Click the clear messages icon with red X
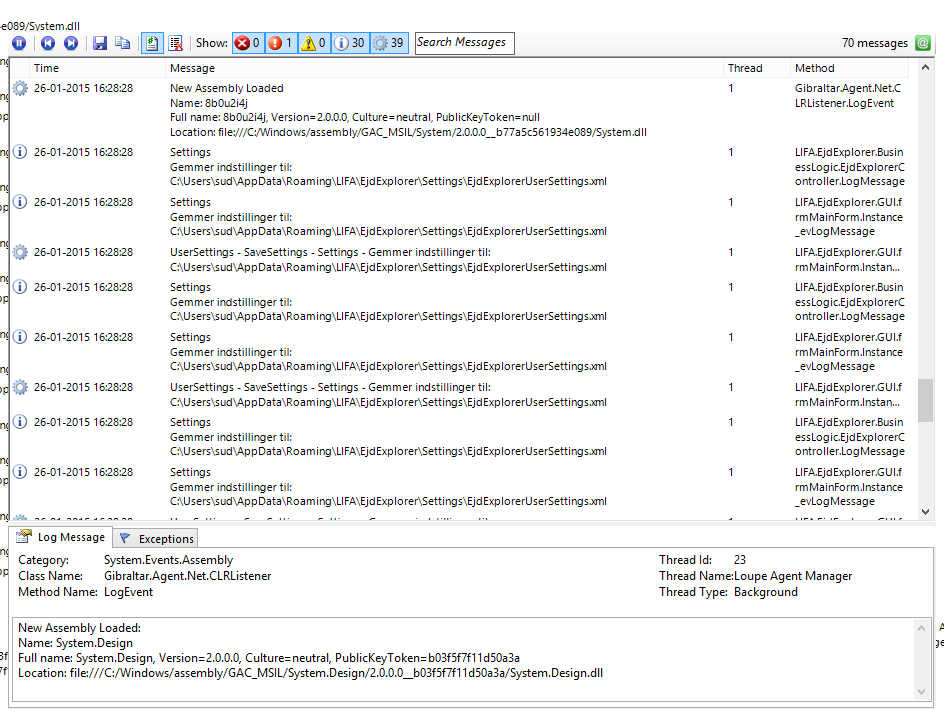 pos(176,43)
